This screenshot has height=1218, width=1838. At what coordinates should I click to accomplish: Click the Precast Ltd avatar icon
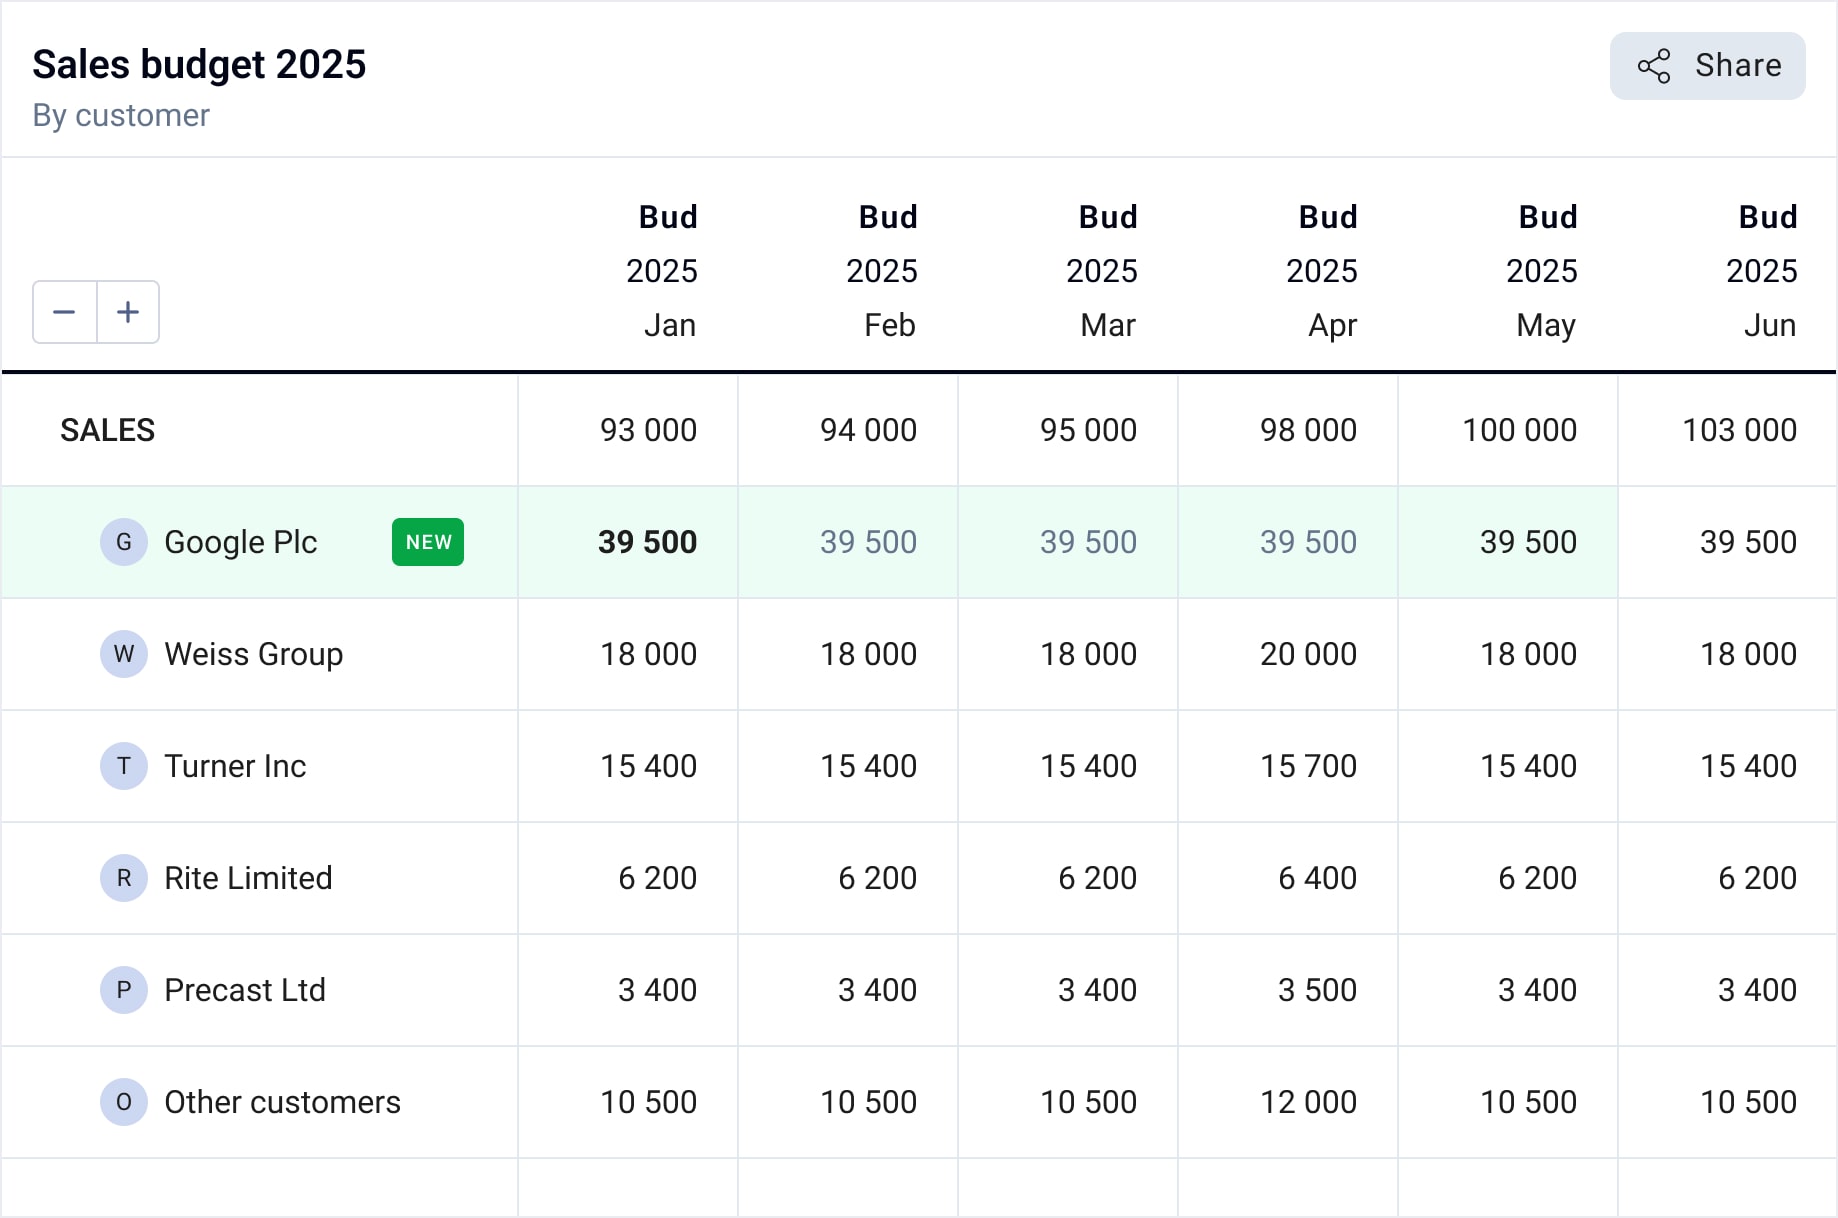124,990
